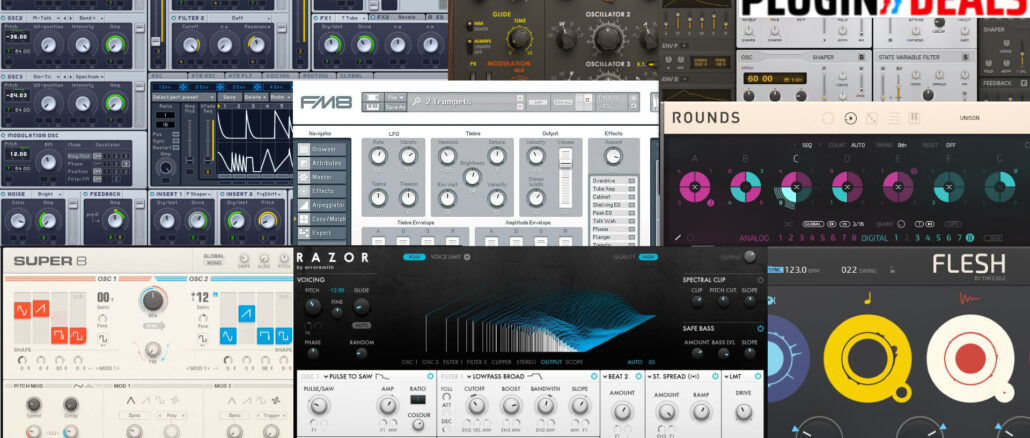Open the Poly dropdown in Super 8 MOD 1
Image resolution: width=1030 pixels, height=438 pixels.
174,416
